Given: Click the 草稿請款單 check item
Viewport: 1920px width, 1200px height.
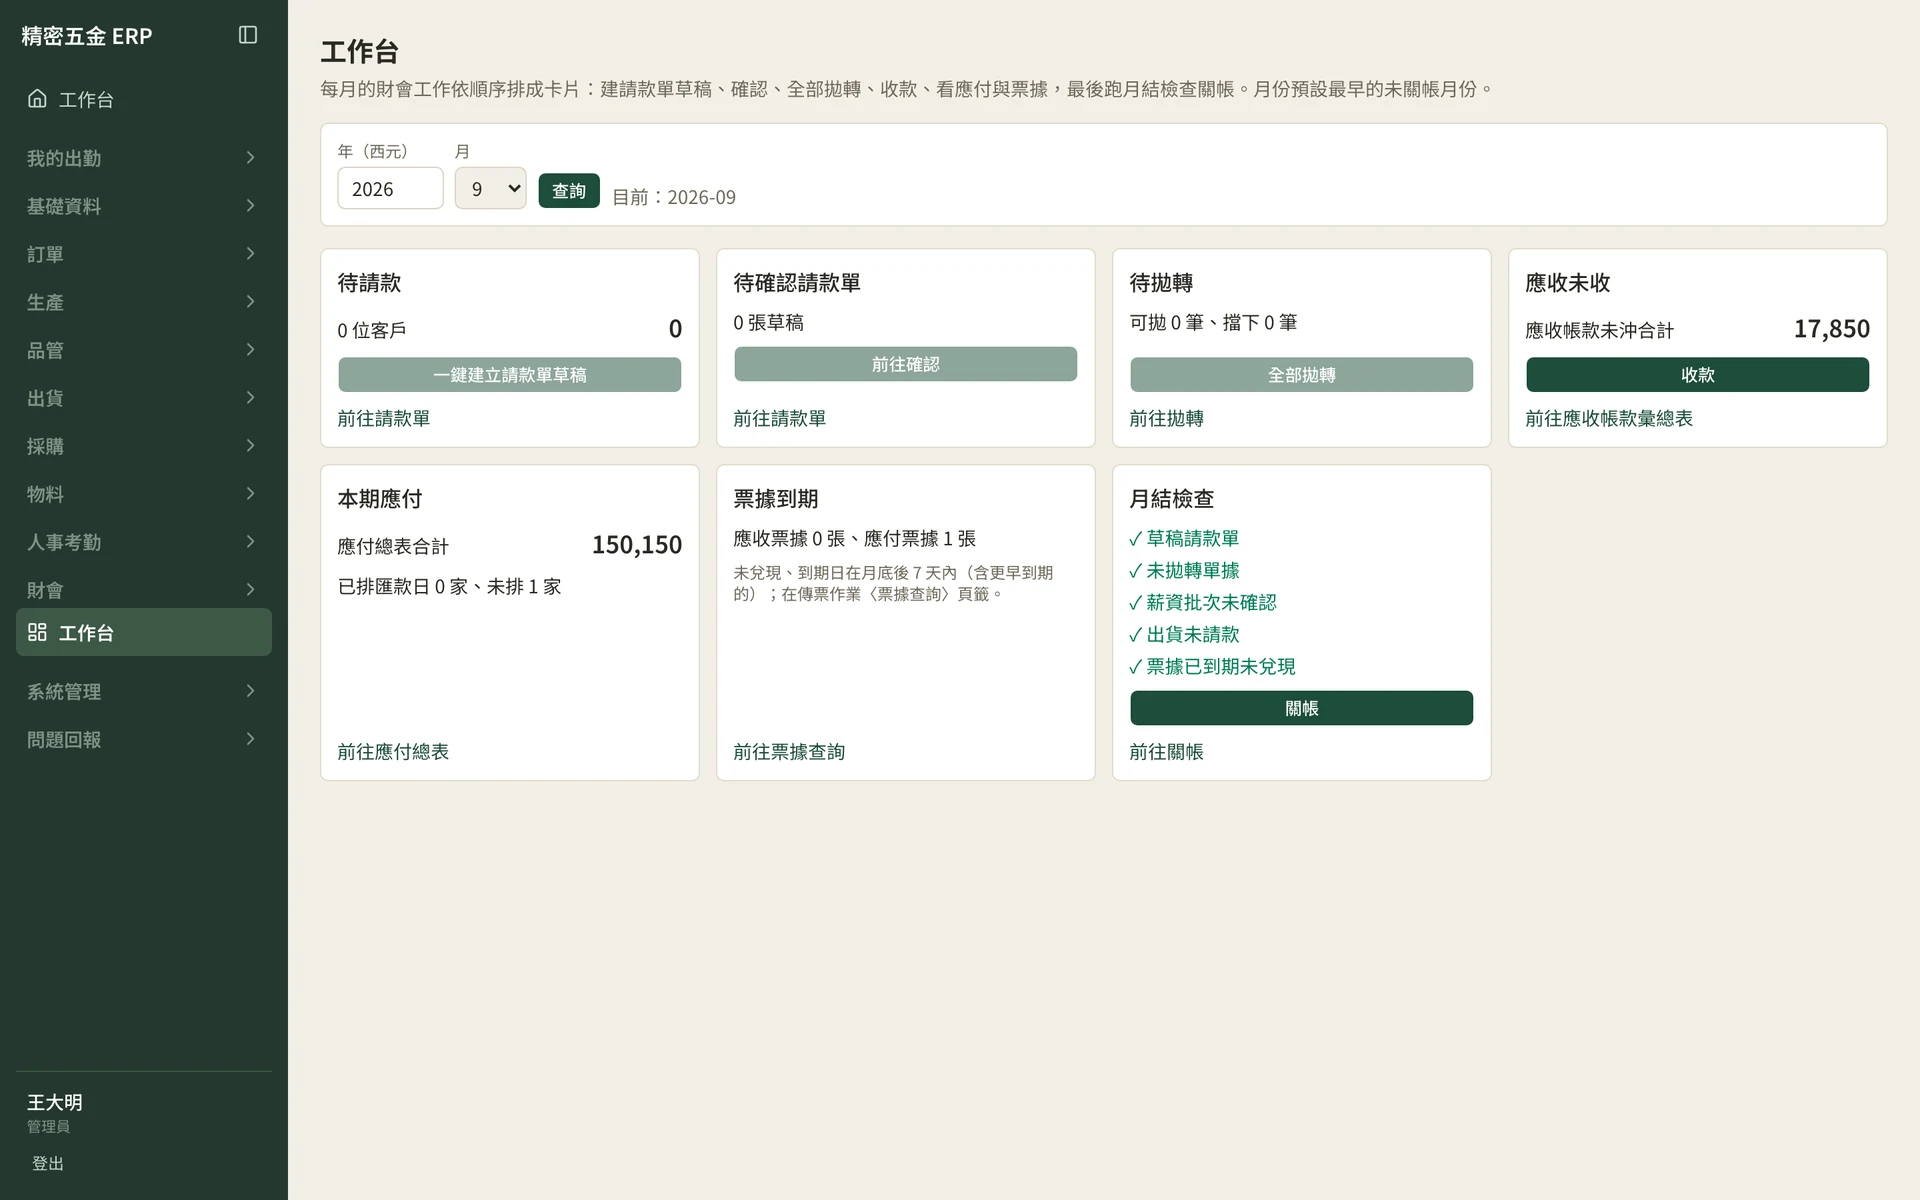Looking at the screenshot, I should coord(1185,538).
